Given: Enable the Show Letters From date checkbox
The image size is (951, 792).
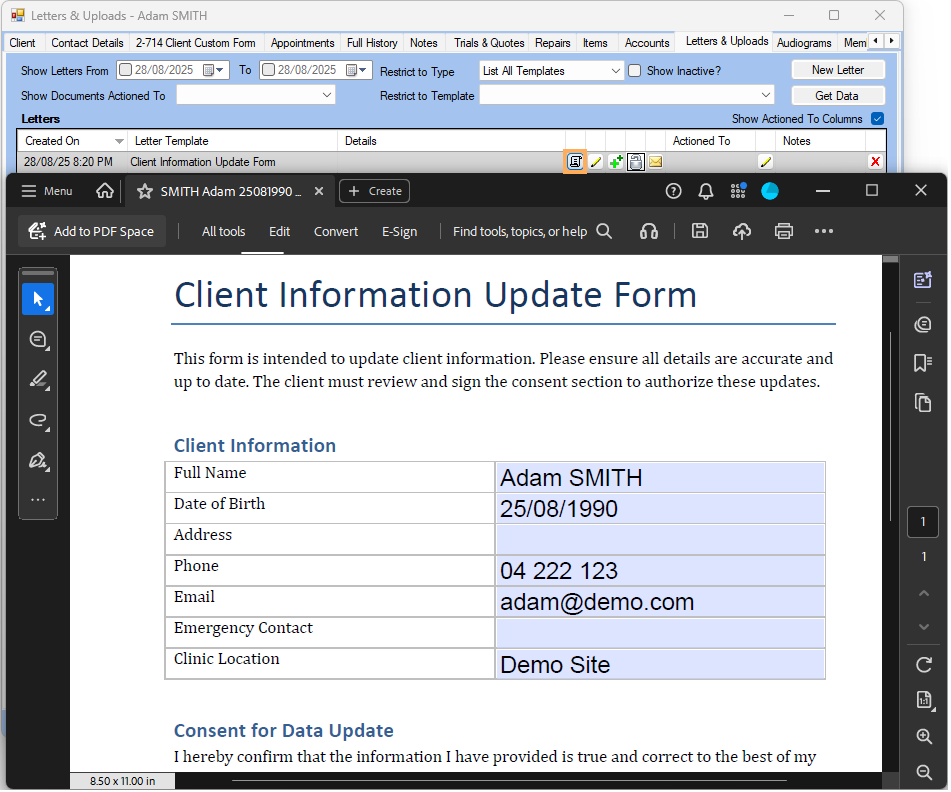Looking at the screenshot, I should pos(125,70).
